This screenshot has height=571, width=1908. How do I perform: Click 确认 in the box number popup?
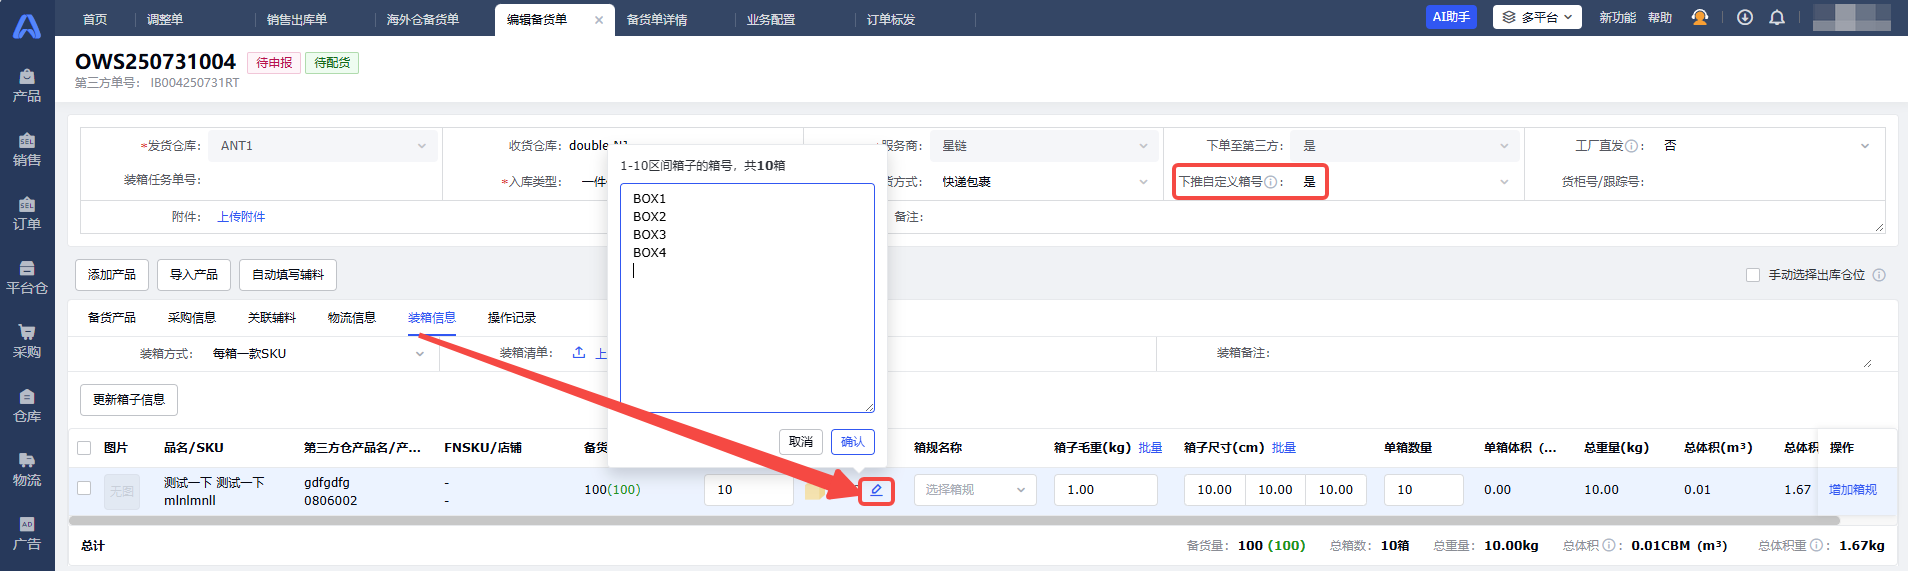click(x=853, y=442)
